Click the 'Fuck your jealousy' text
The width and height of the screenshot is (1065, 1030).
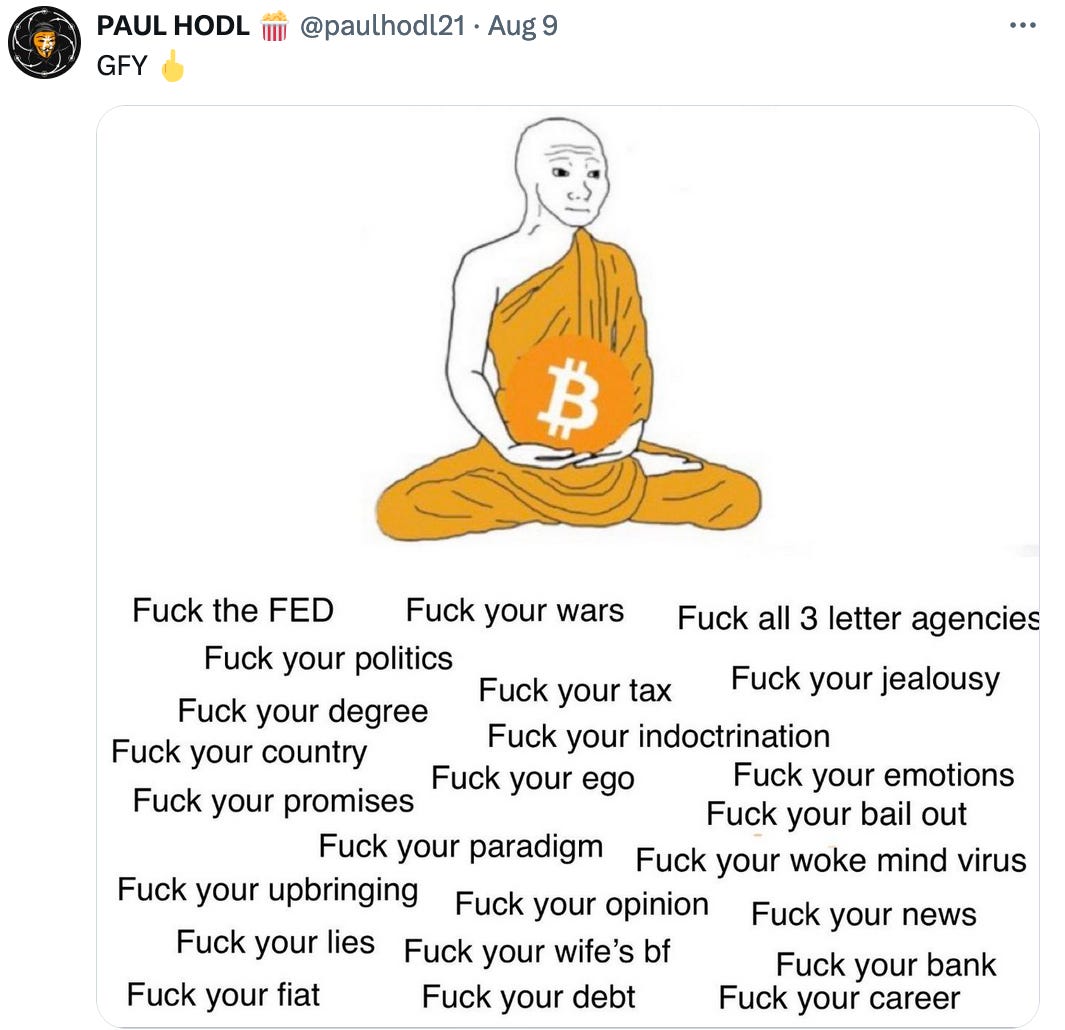865,679
